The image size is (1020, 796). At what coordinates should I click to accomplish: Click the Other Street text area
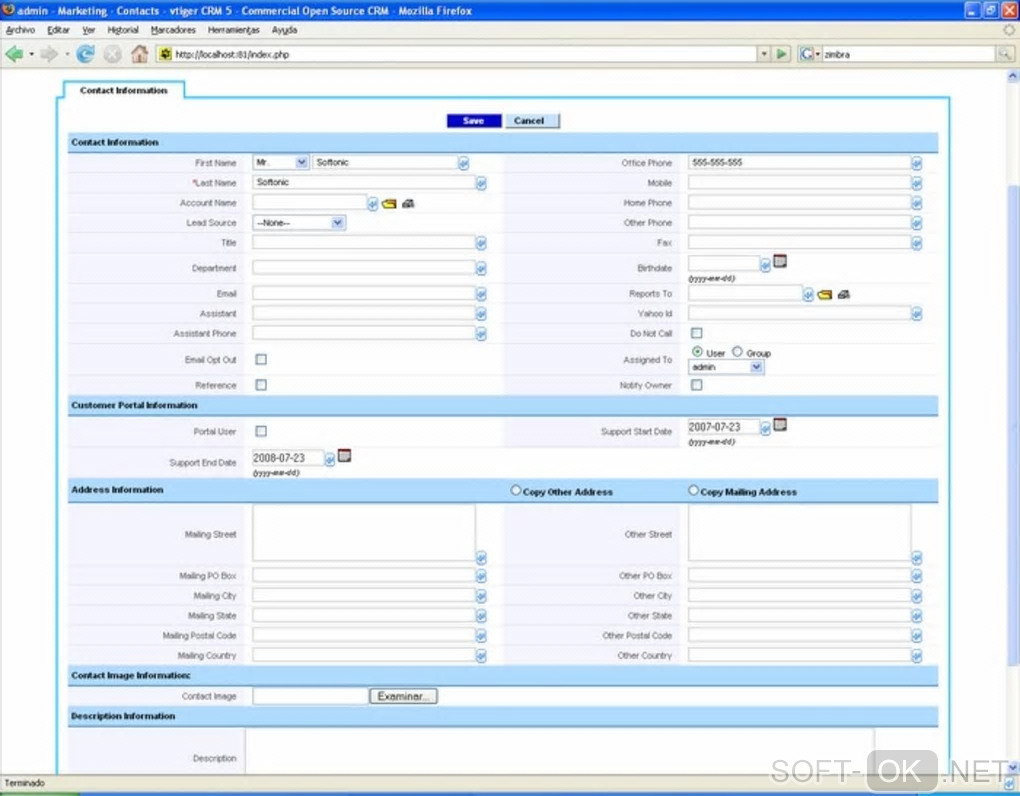[x=799, y=533]
